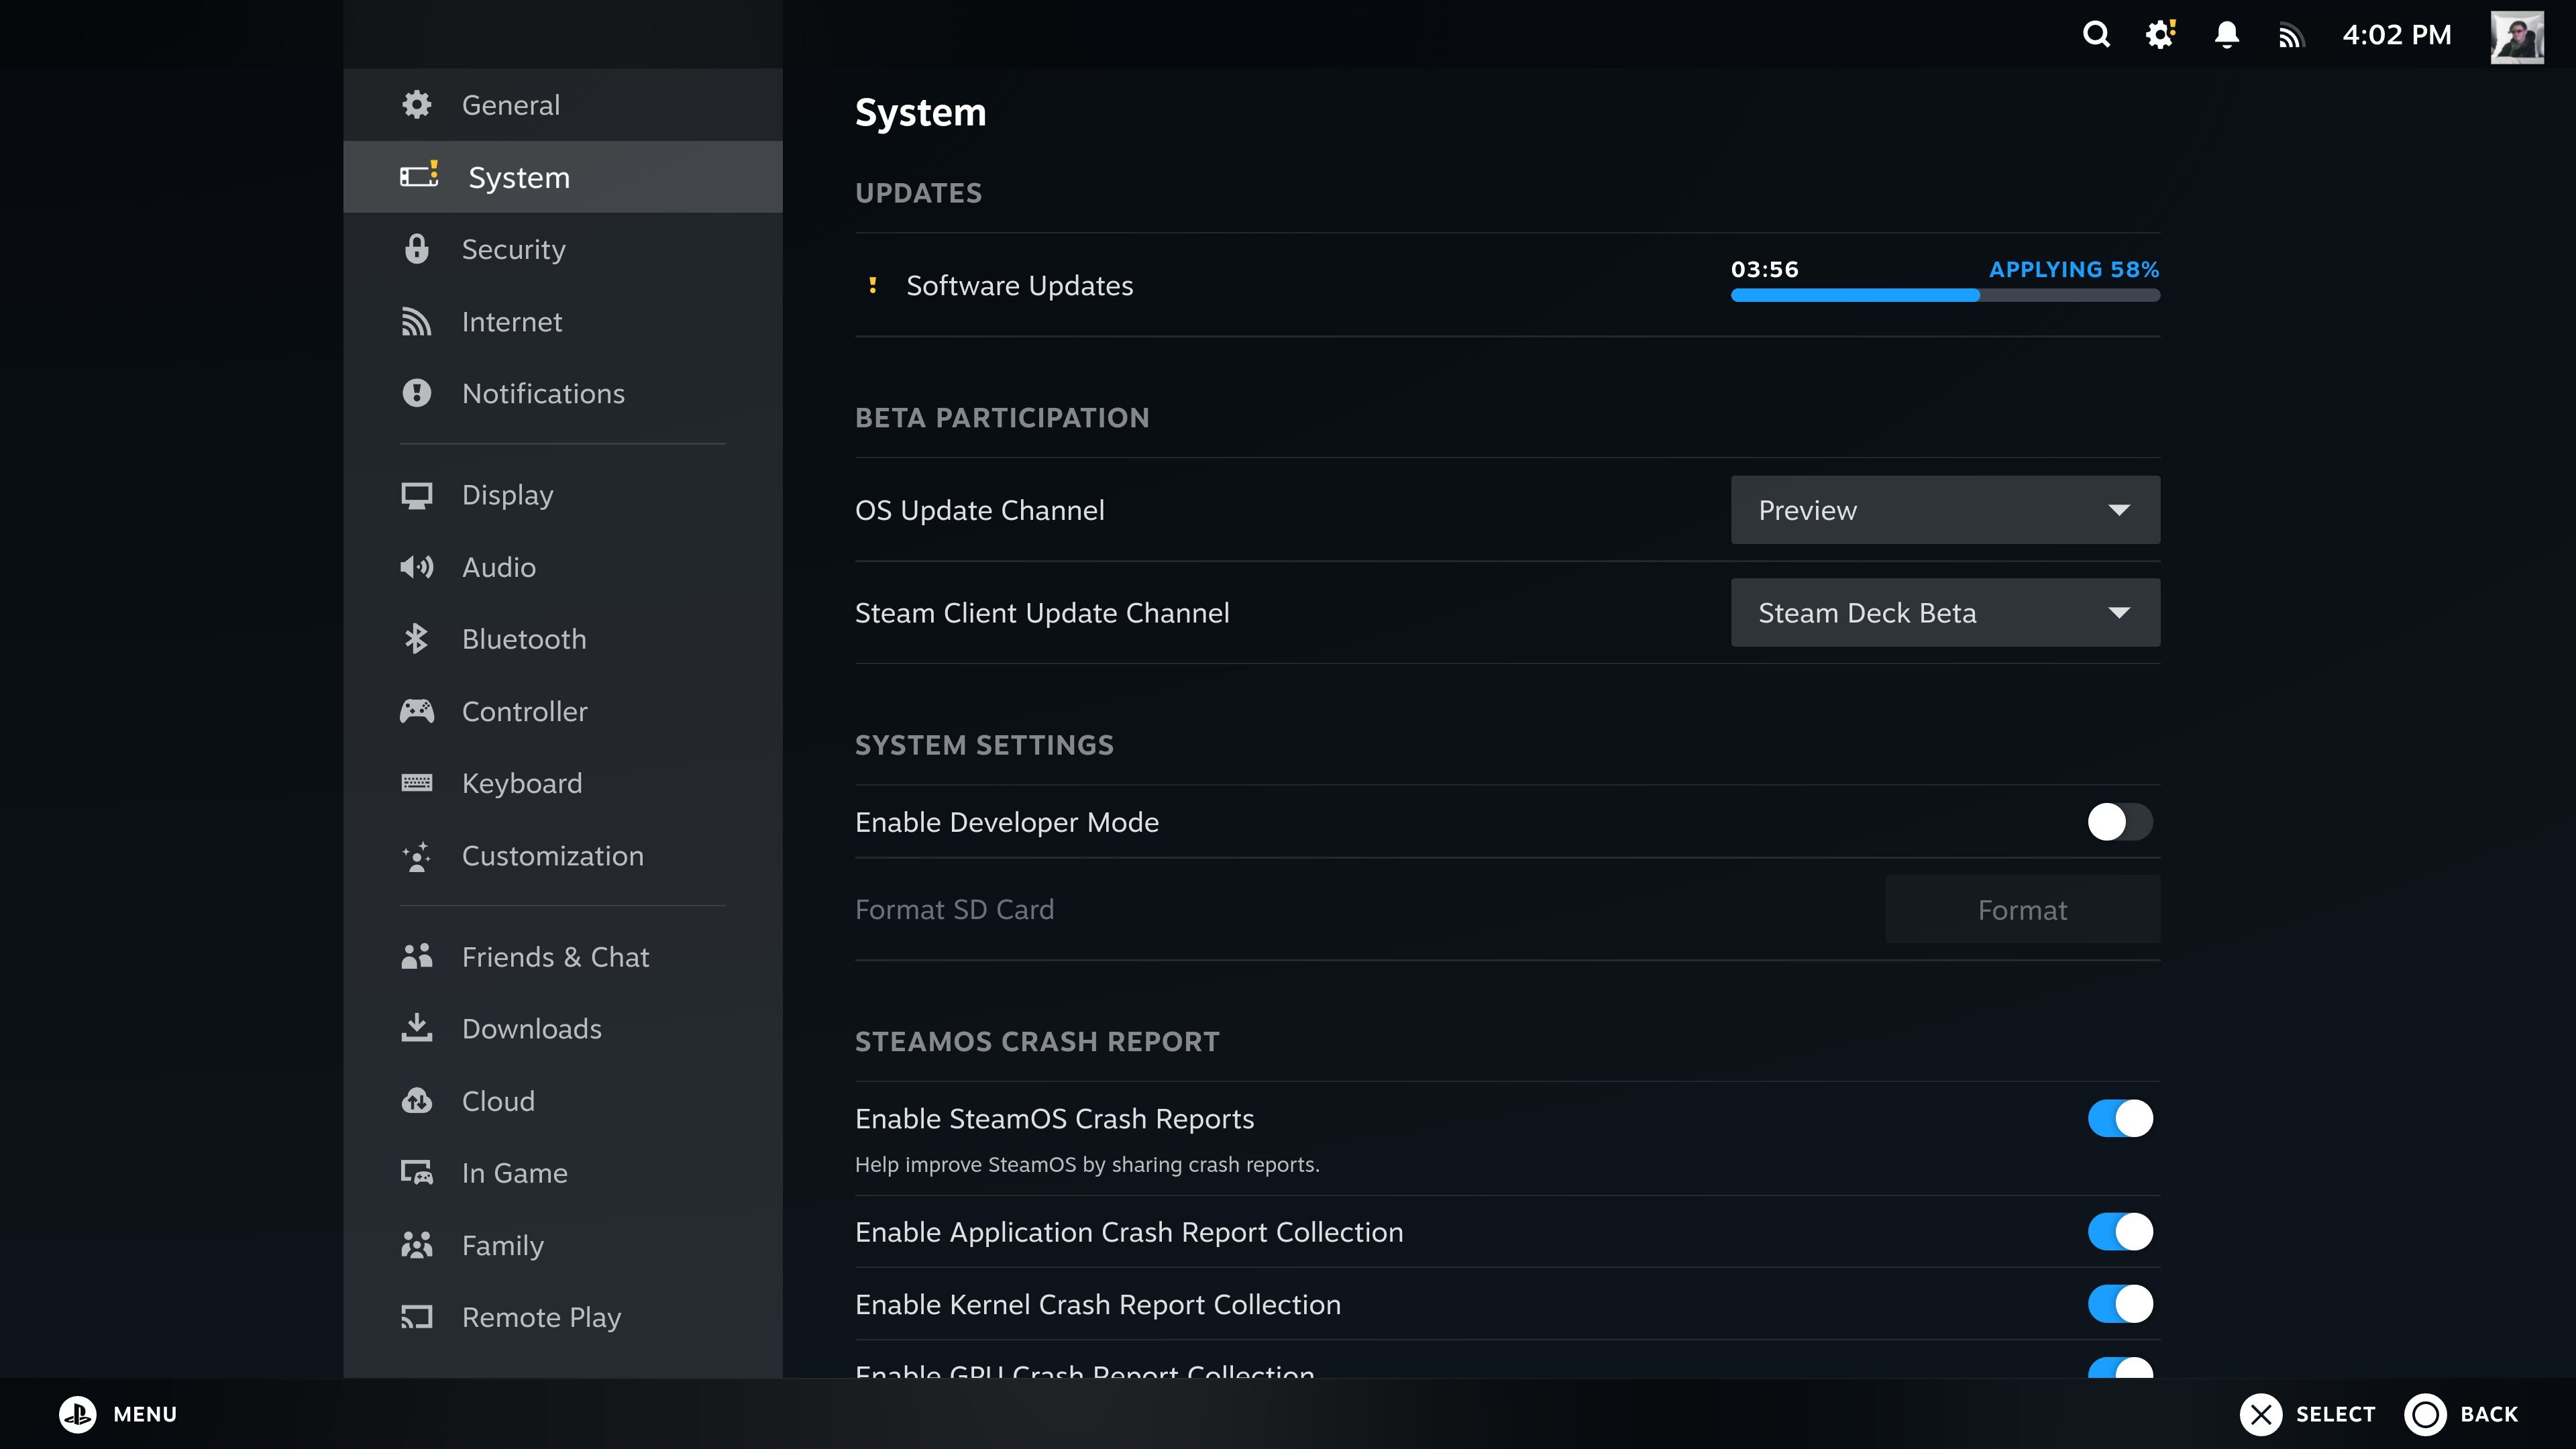Open Customization settings label
2576x1449 pixels.
[x=553, y=856]
